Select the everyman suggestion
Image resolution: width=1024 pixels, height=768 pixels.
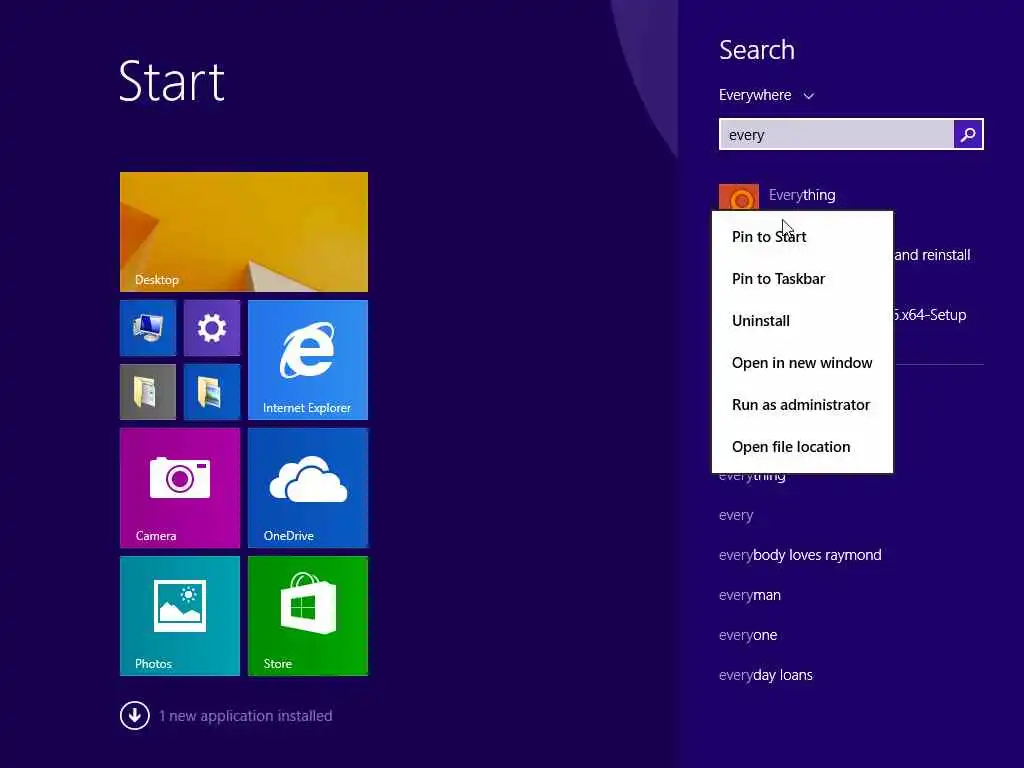click(x=750, y=595)
